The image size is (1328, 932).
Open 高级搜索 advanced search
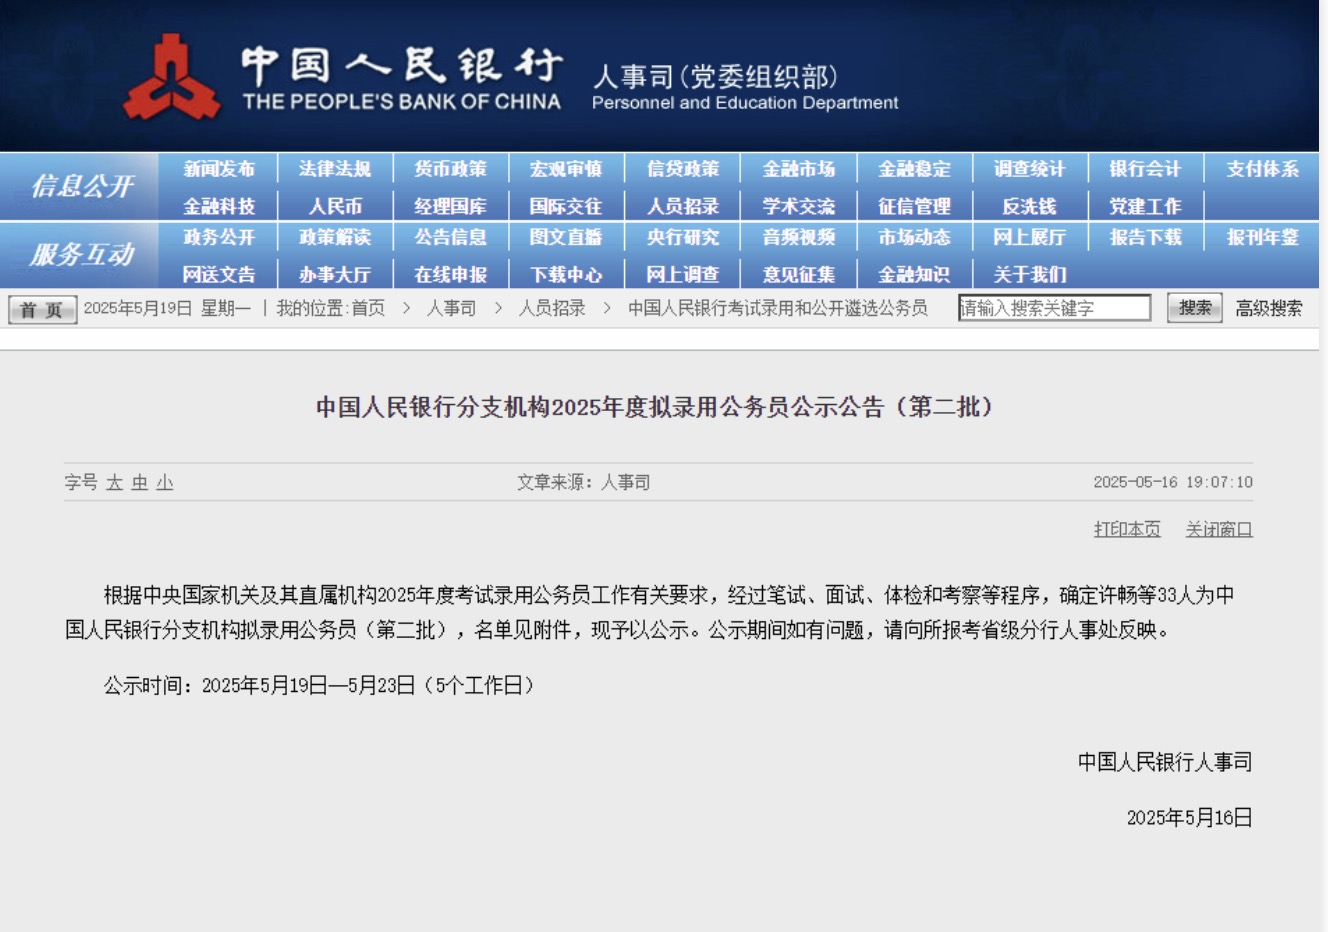(1269, 308)
